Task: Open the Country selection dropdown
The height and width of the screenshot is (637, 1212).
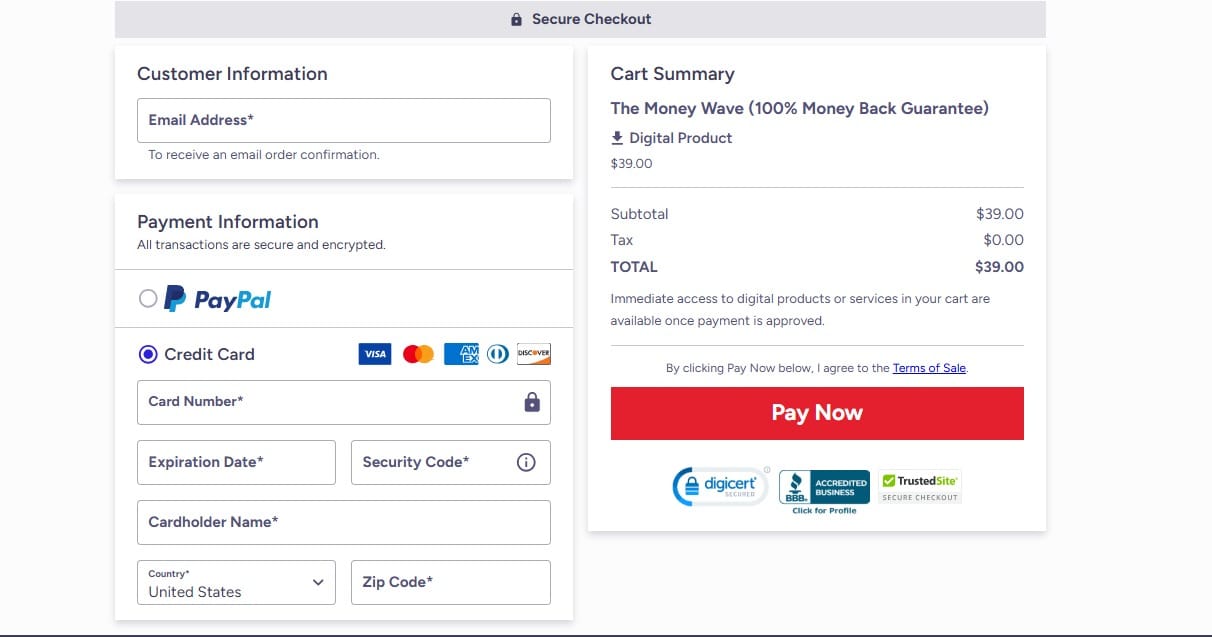Action: [236, 582]
